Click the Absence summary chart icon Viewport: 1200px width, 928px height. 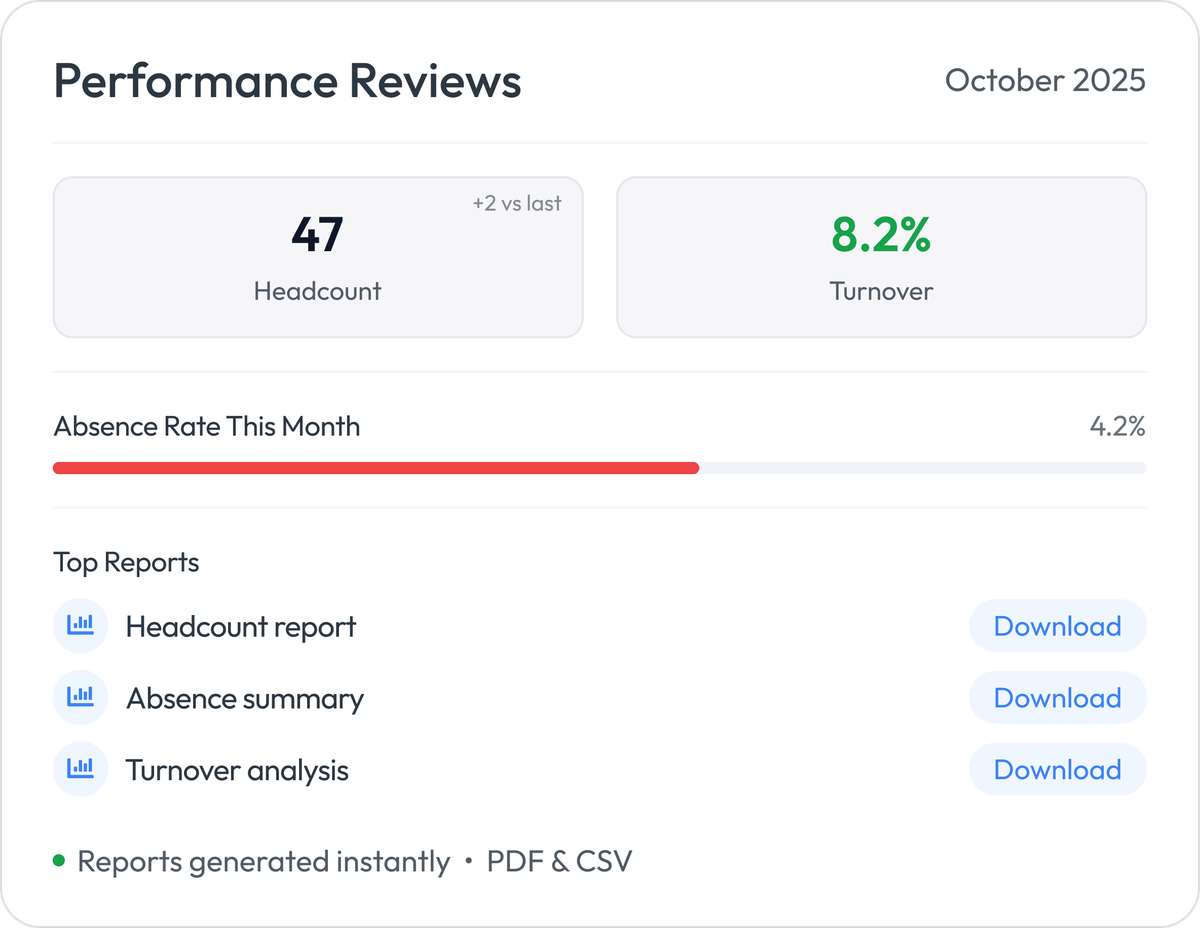[80, 697]
